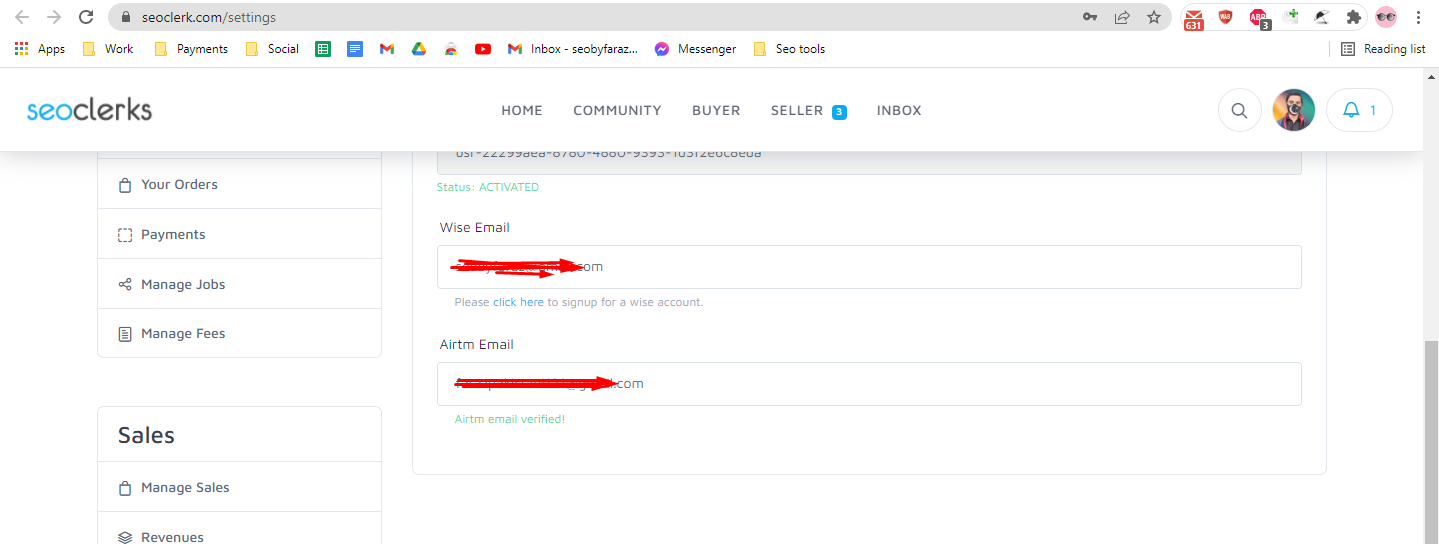This screenshot has height=544, width=1439.
Task: Click the Wise Email input field
Action: click(x=869, y=267)
